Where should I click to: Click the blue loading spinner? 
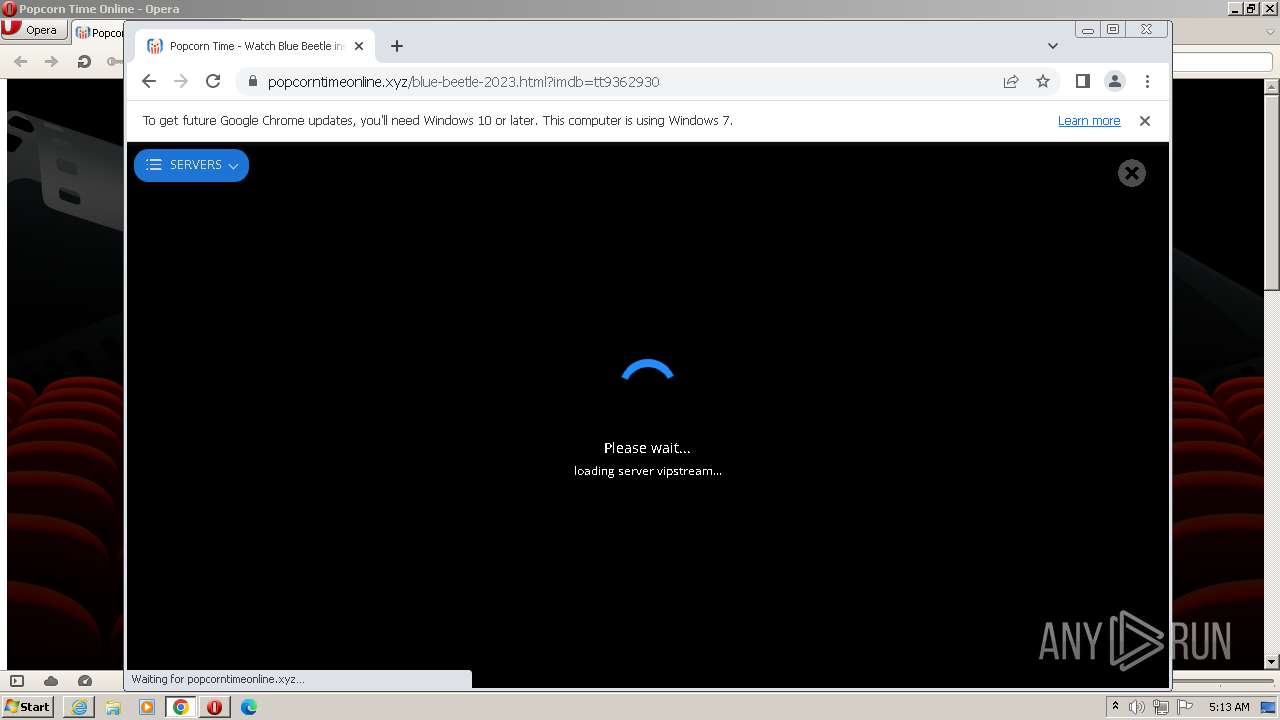pos(648,371)
